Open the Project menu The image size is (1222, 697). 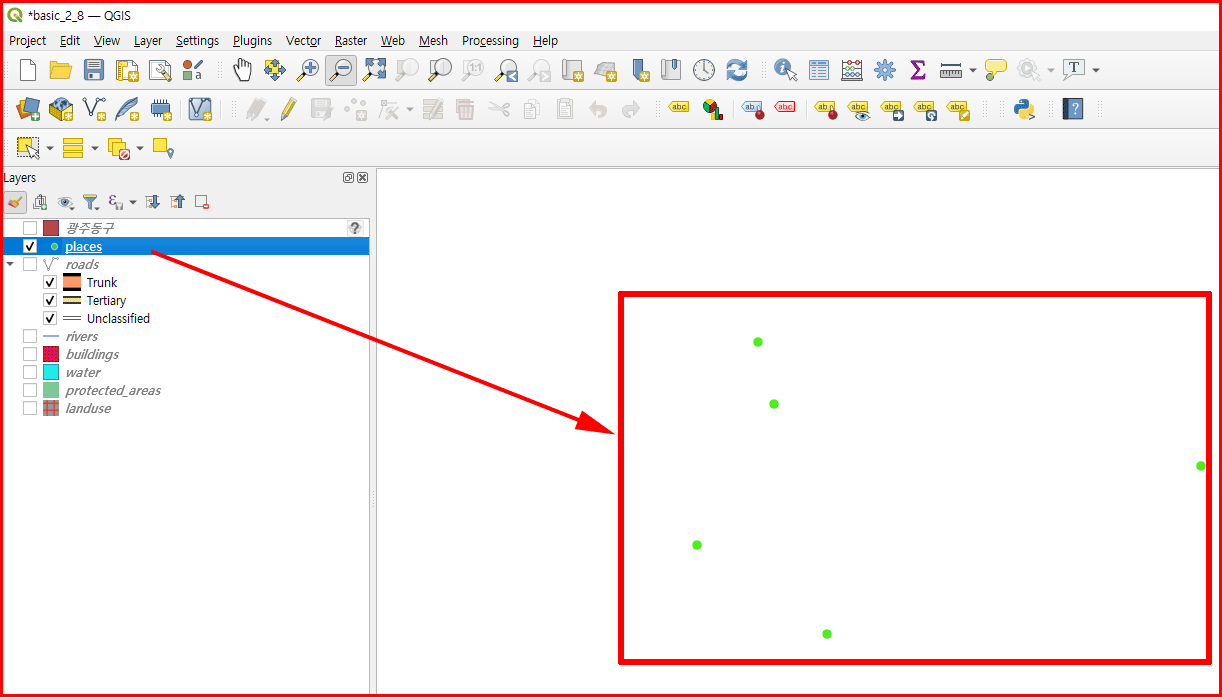(27, 41)
